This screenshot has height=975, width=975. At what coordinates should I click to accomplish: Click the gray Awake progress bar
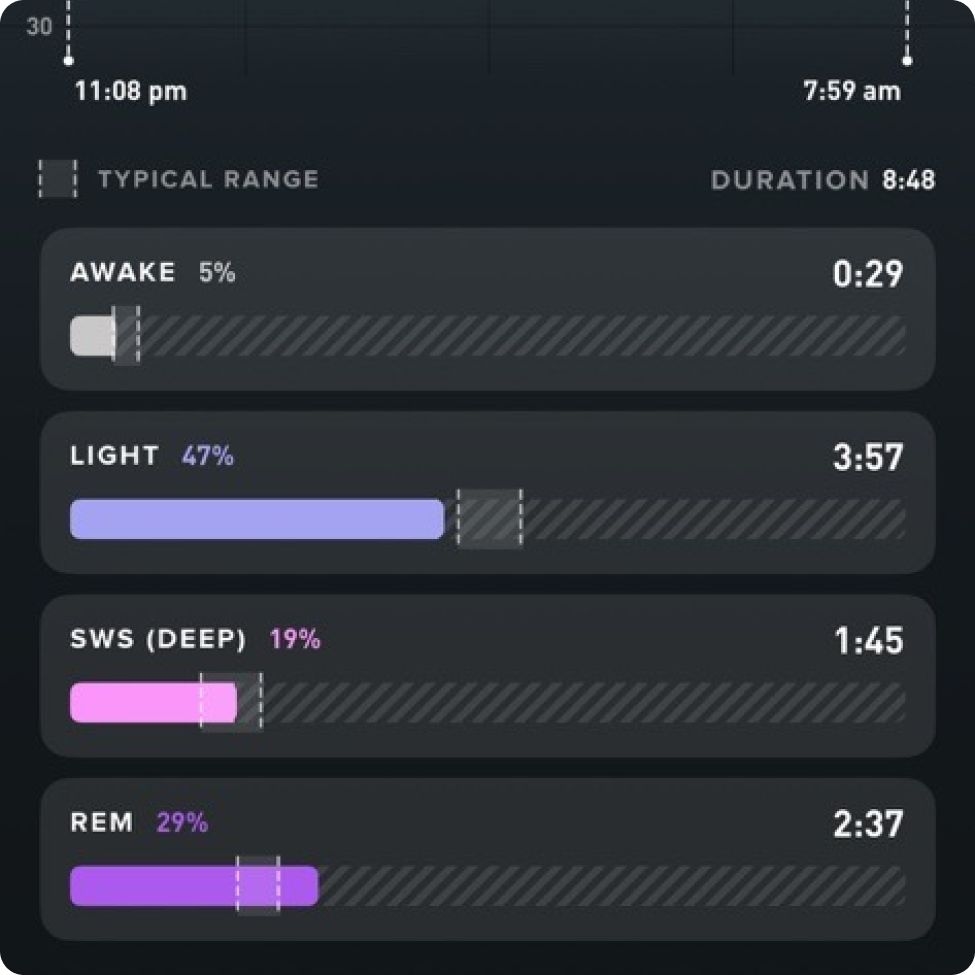click(93, 336)
